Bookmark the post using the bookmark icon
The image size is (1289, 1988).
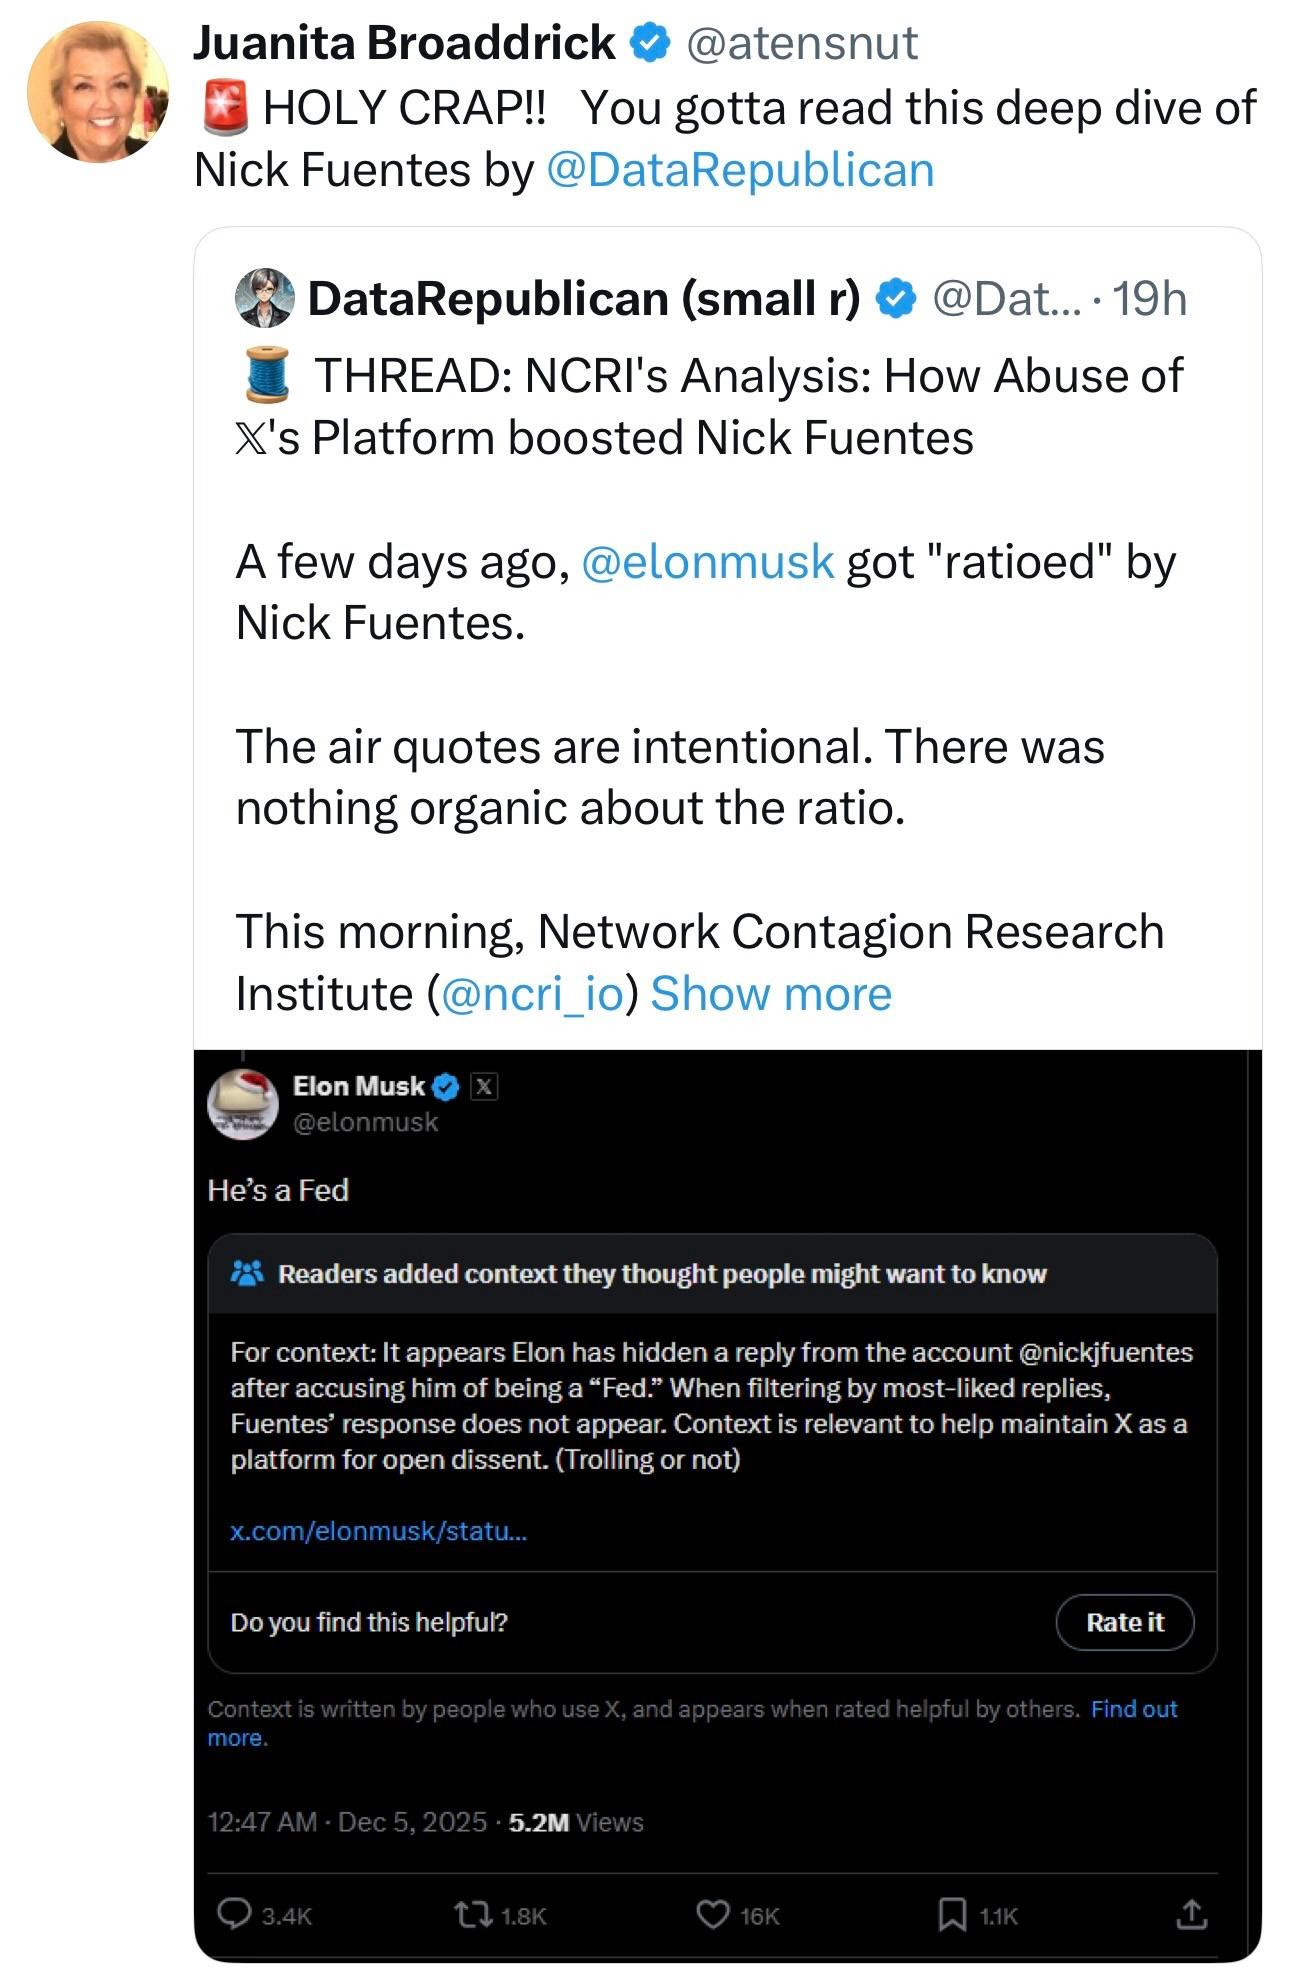click(x=950, y=1914)
